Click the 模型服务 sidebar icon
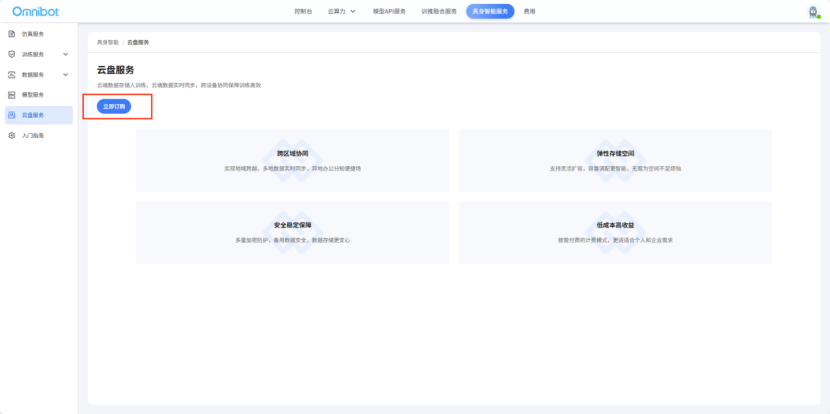Screen dimensions: 830x414 click(x=11, y=94)
